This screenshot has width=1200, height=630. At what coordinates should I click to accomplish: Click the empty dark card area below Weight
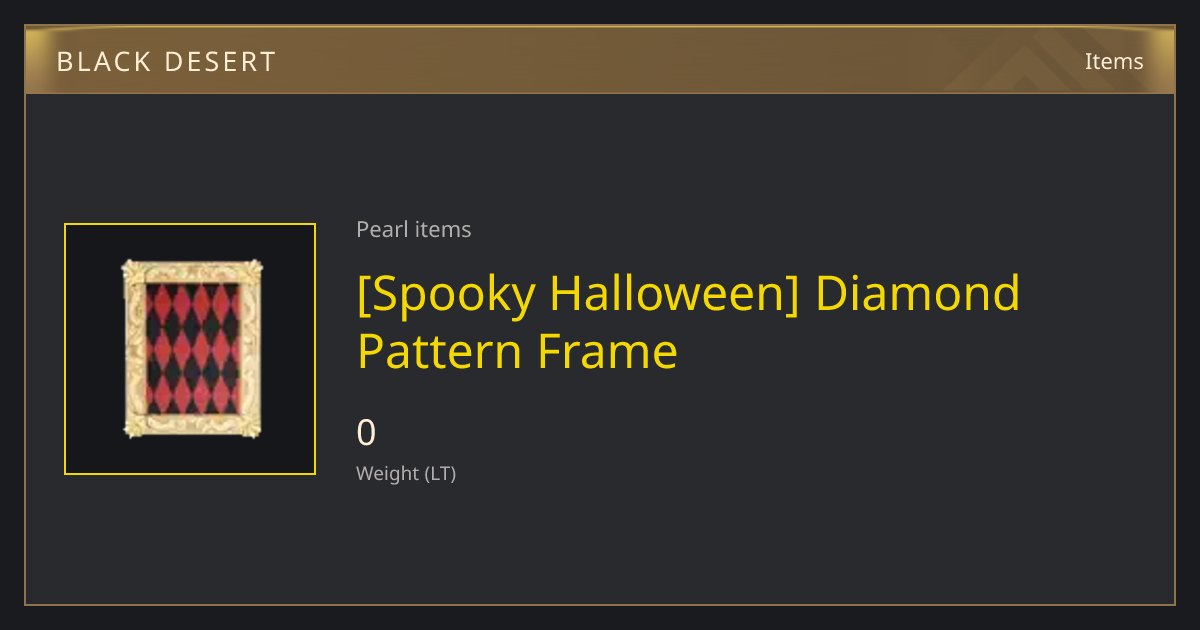(600, 545)
